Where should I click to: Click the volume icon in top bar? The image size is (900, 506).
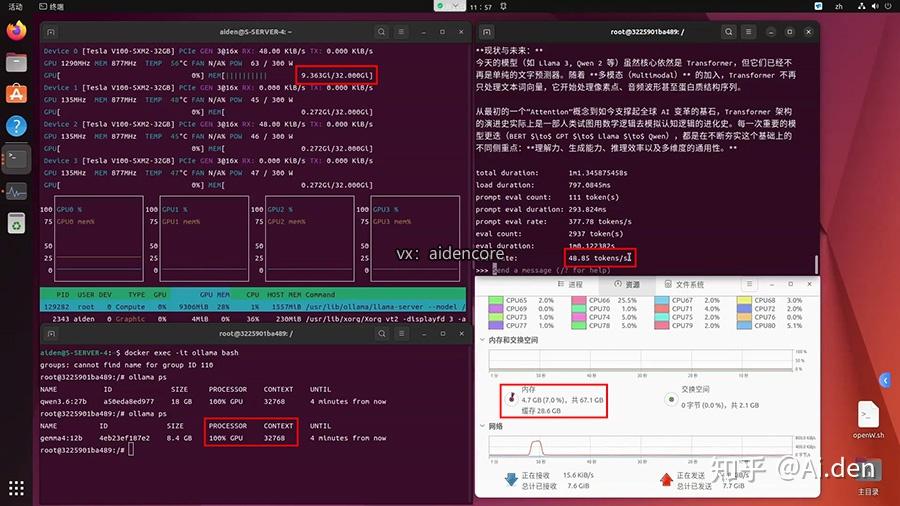(x=875, y=6)
